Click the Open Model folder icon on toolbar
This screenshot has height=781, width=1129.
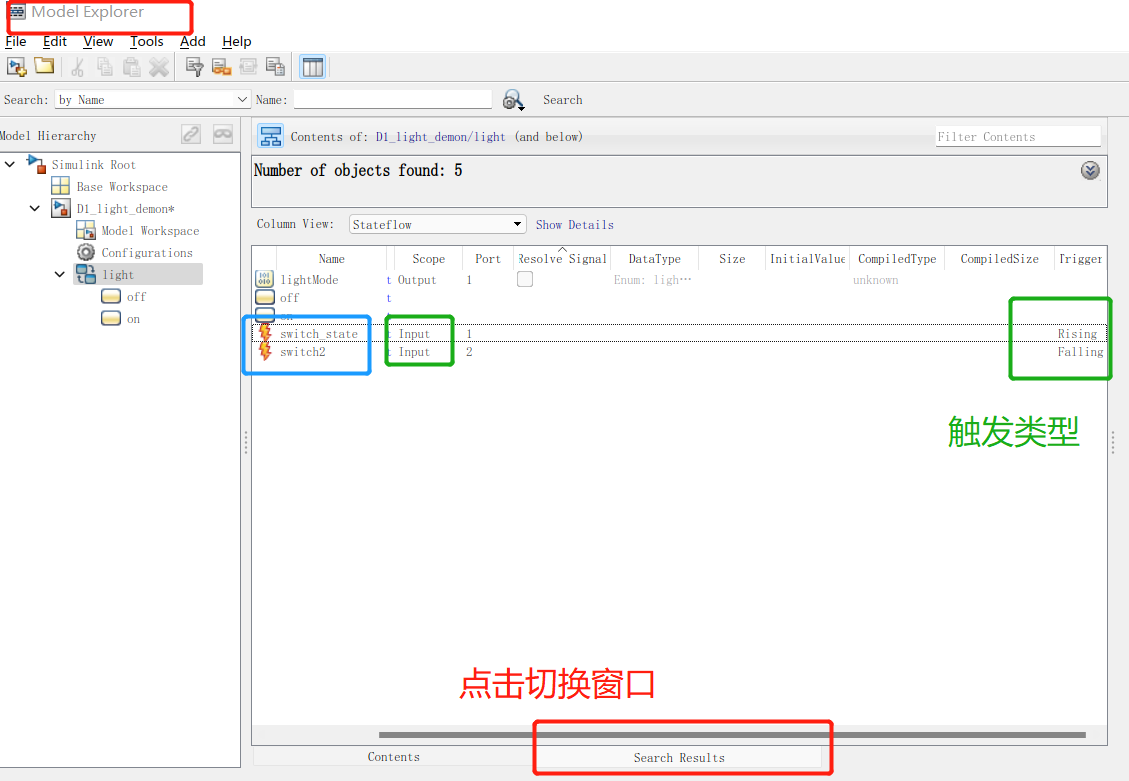click(x=43, y=66)
